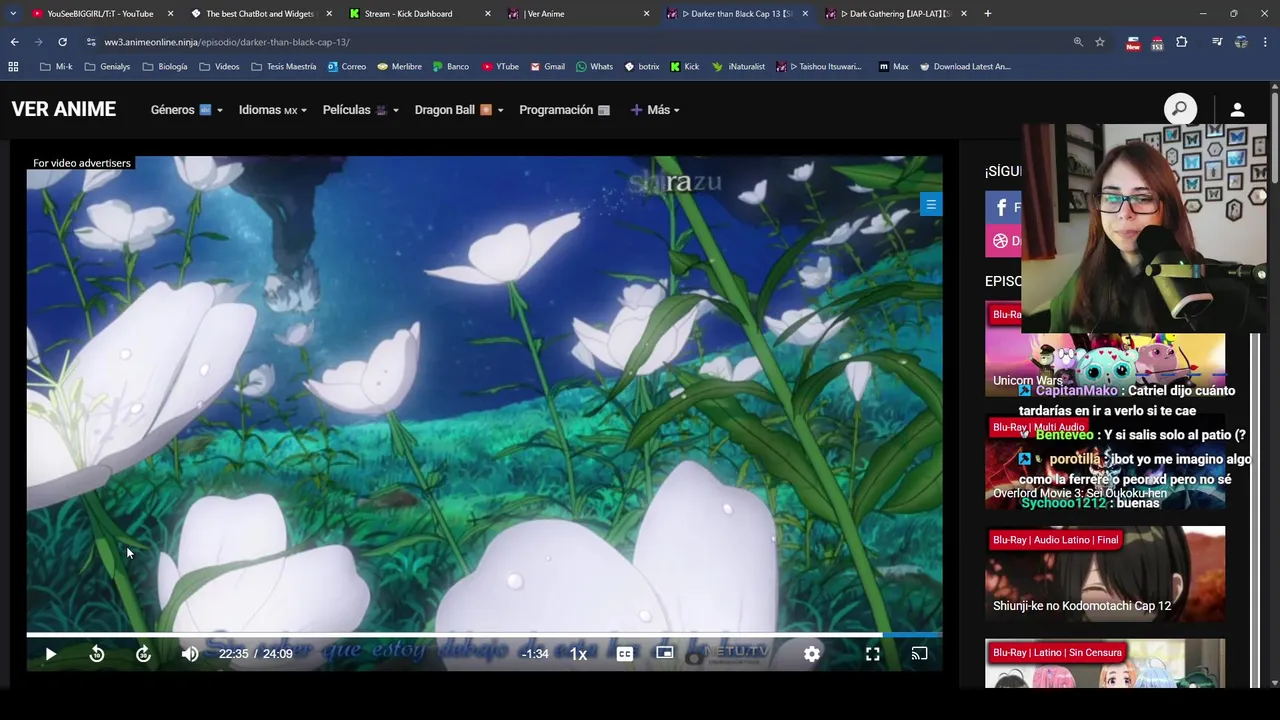Open the Correo bookmark
Image resolution: width=1280 pixels, height=720 pixels.
pyautogui.click(x=347, y=67)
